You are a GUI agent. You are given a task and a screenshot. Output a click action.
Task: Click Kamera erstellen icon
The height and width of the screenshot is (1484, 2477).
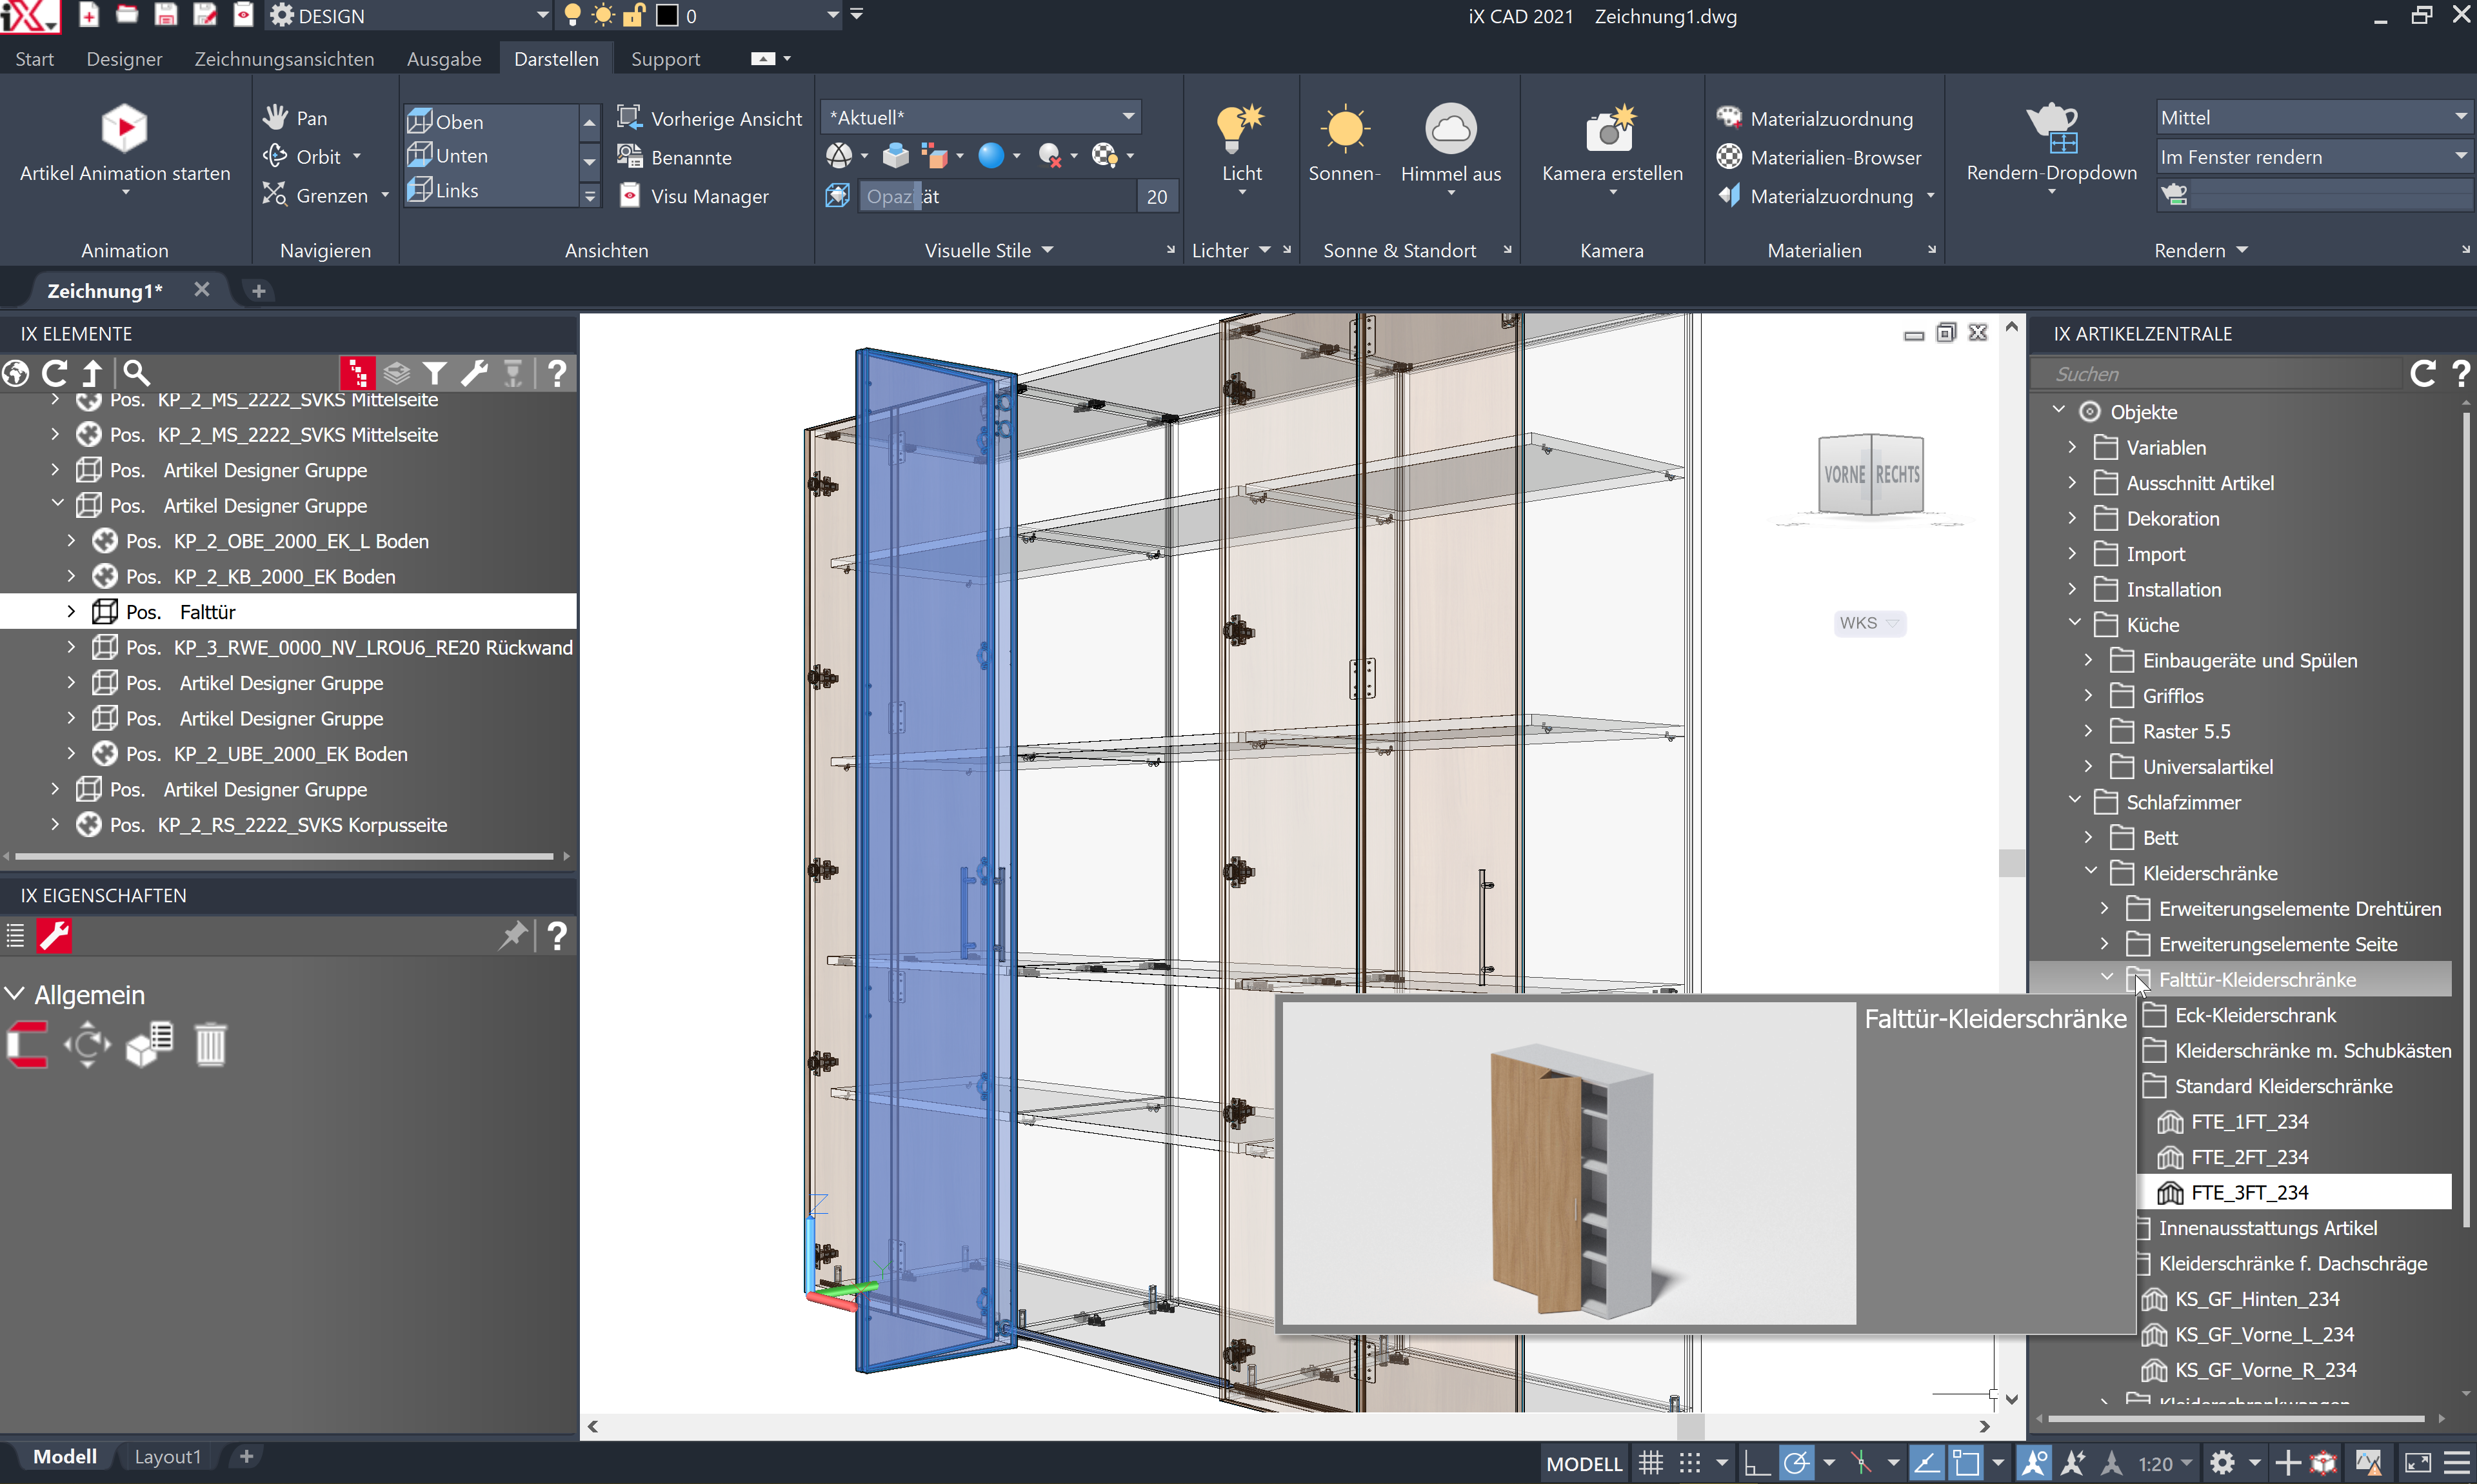click(1611, 128)
